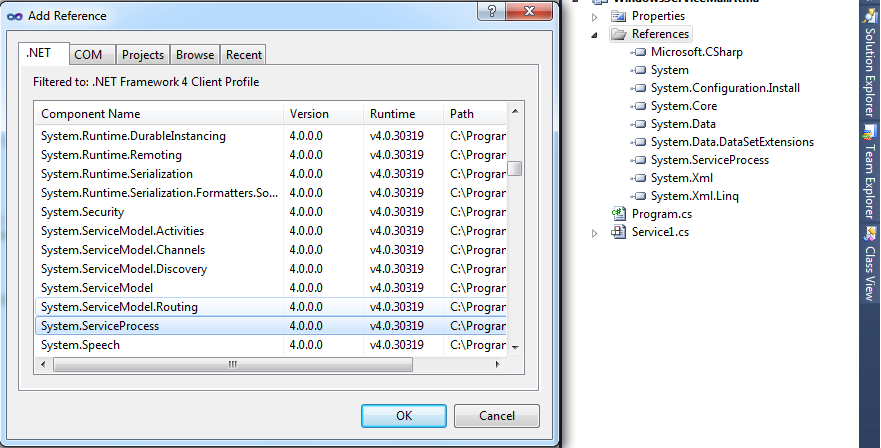
Task: Click the Properties folder icon in Solution Explorer
Action: [619, 16]
